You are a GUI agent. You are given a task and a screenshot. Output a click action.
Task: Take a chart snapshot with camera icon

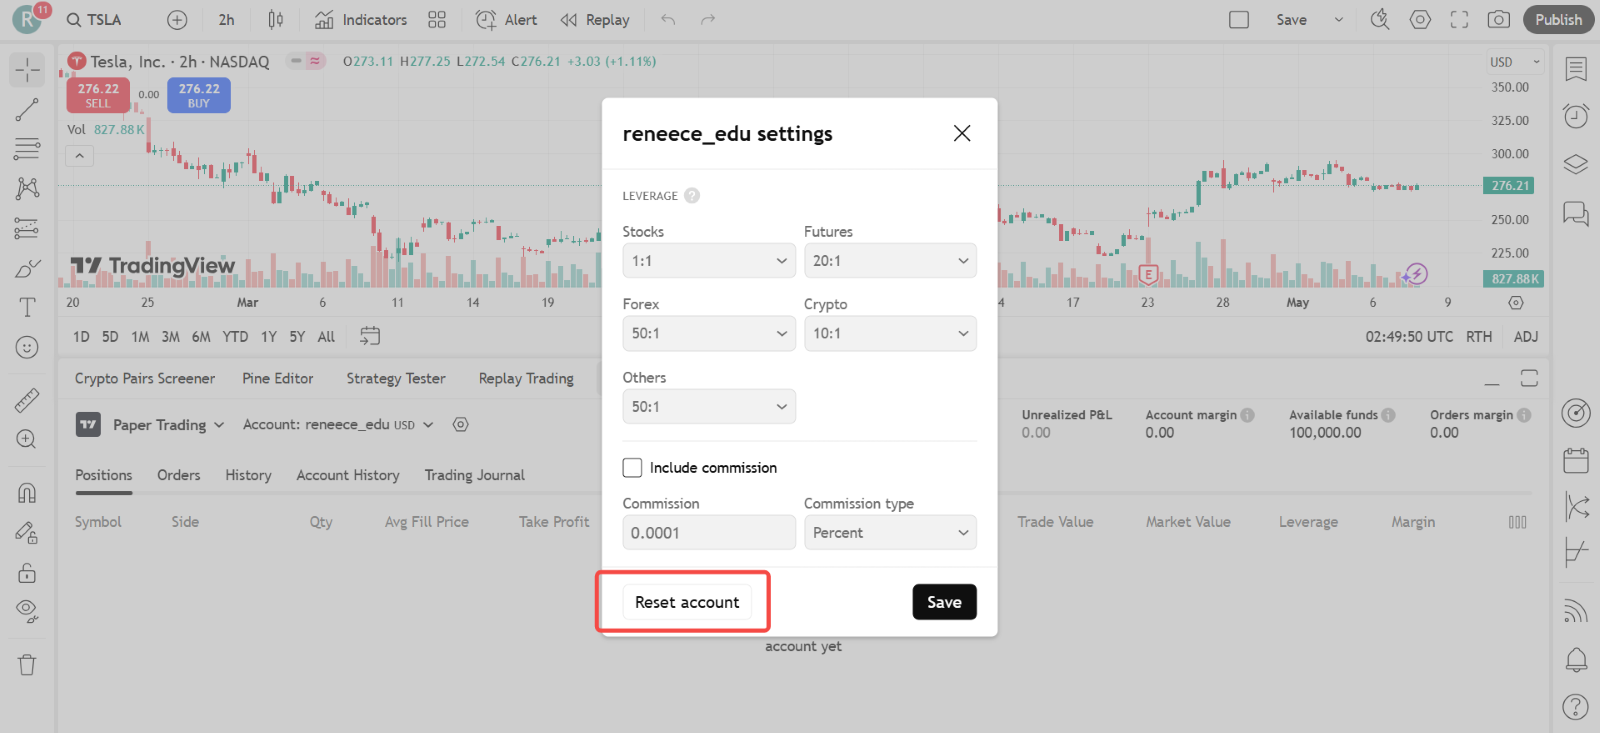1498,20
